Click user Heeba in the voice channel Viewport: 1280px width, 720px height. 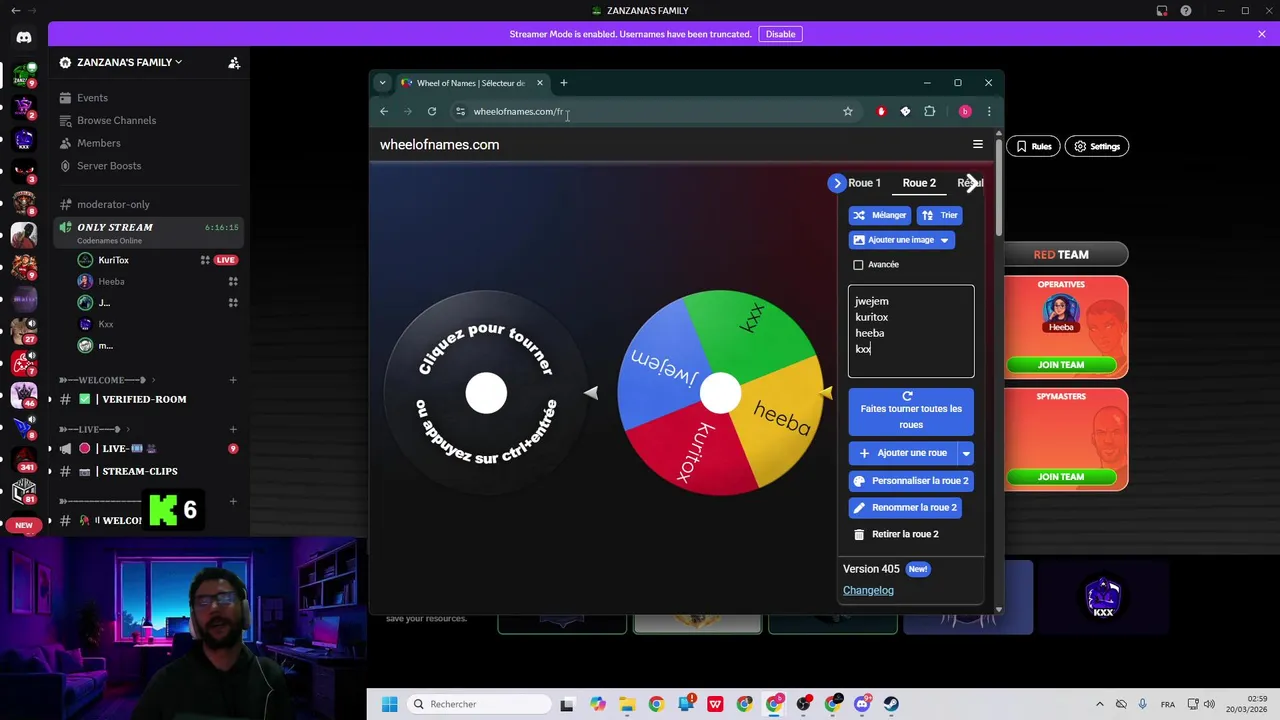111,282
